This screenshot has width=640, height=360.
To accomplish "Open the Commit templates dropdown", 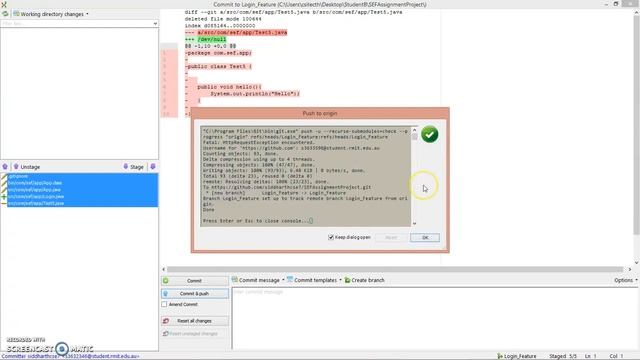I will point(314,280).
